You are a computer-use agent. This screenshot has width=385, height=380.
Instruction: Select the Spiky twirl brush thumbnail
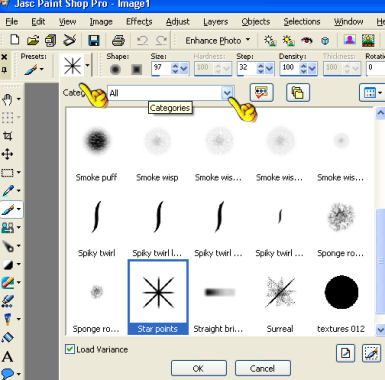pyautogui.click(x=96, y=217)
